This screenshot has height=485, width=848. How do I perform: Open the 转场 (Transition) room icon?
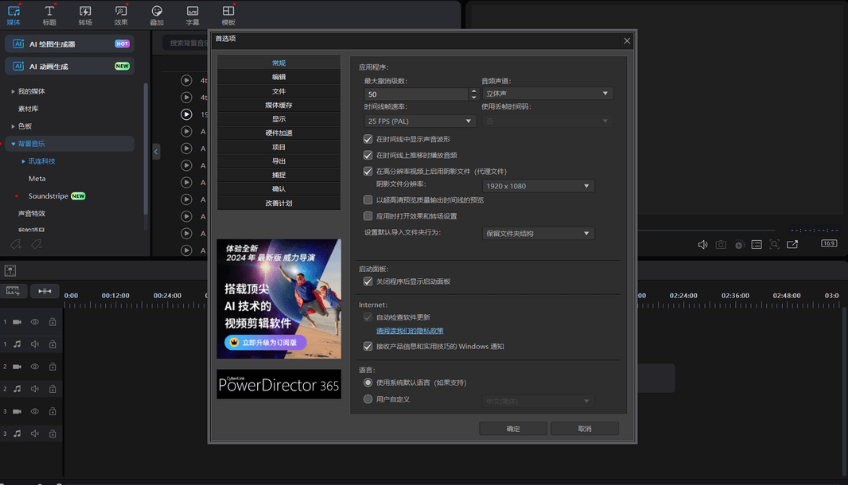point(85,14)
